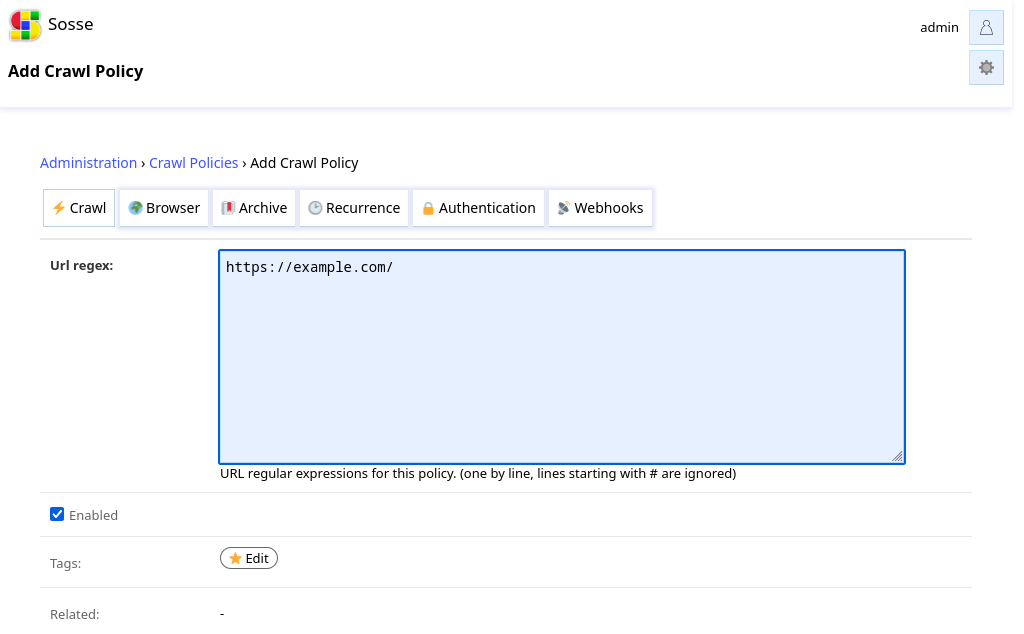Switch to the Recurrence tab
1024x634 pixels.
coord(354,208)
